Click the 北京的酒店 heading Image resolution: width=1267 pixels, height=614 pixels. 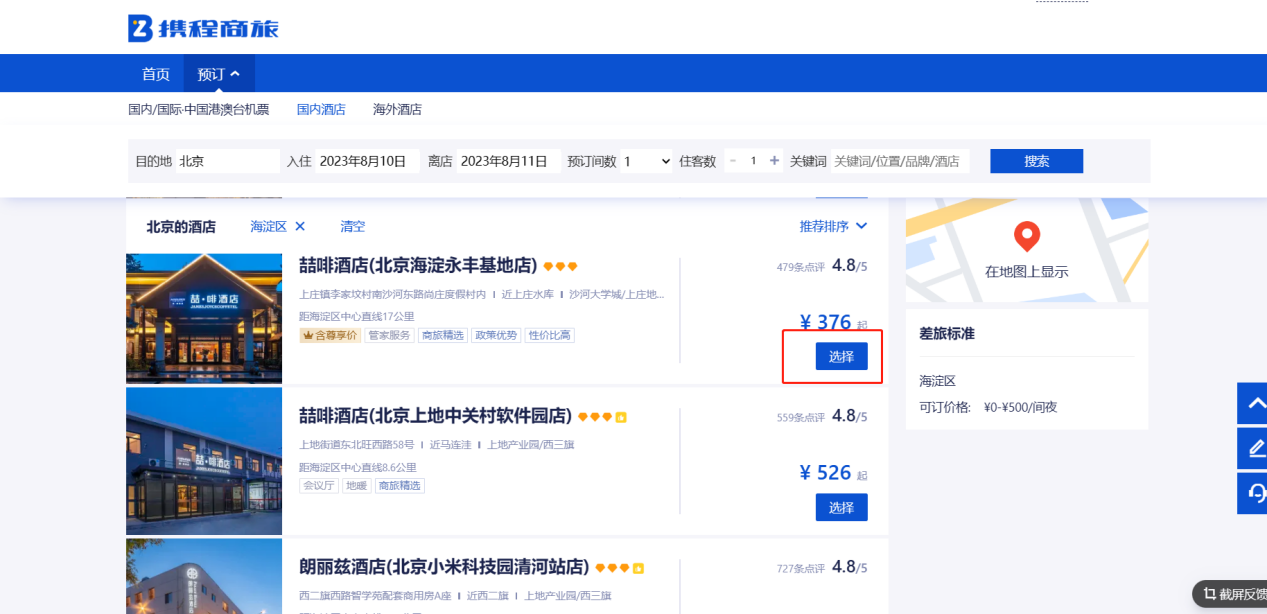coord(181,227)
